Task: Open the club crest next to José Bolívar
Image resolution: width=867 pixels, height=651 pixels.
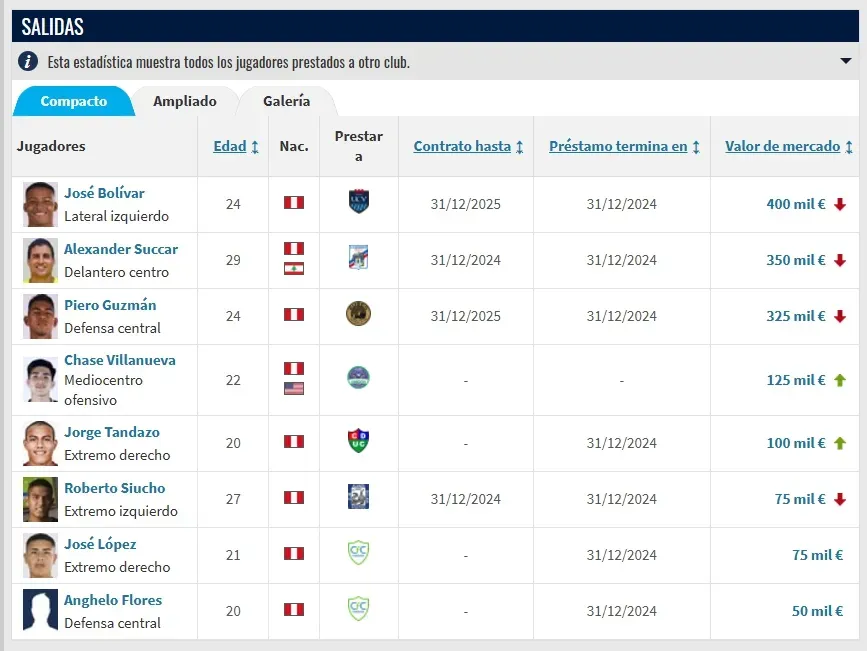Action: pos(358,204)
